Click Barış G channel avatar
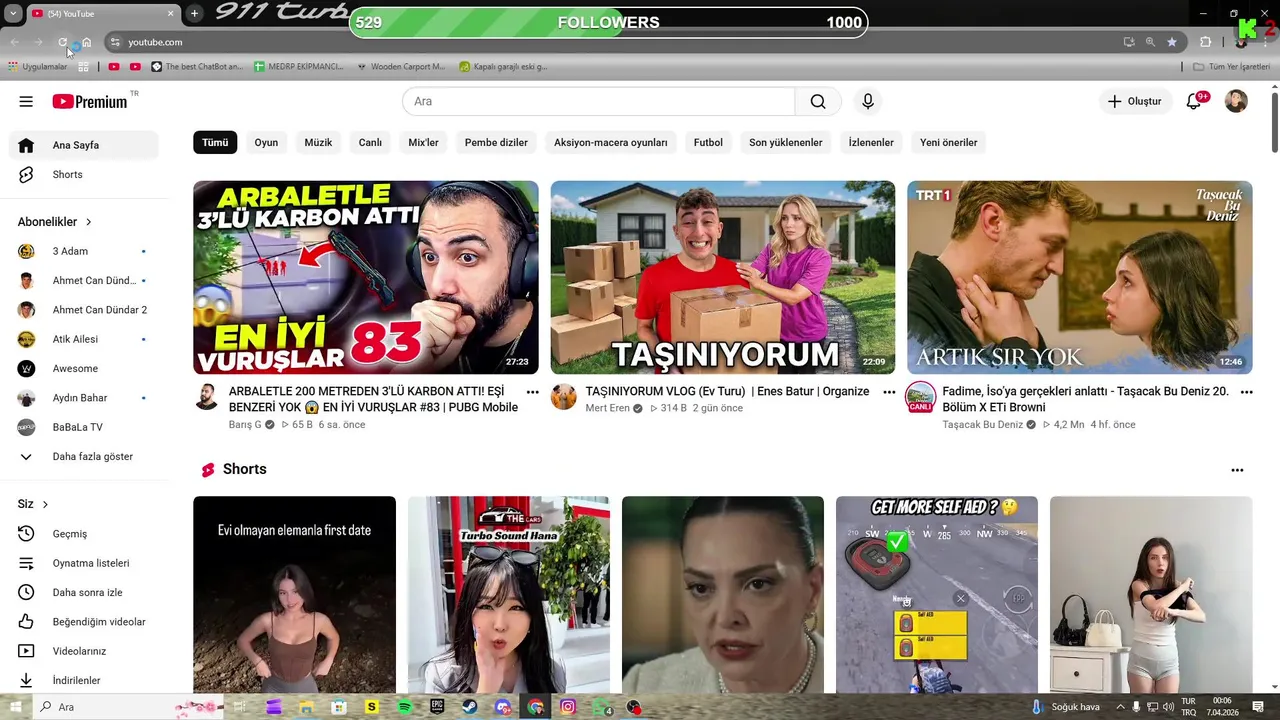Image resolution: width=1280 pixels, height=720 pixels. coord(207,397)
